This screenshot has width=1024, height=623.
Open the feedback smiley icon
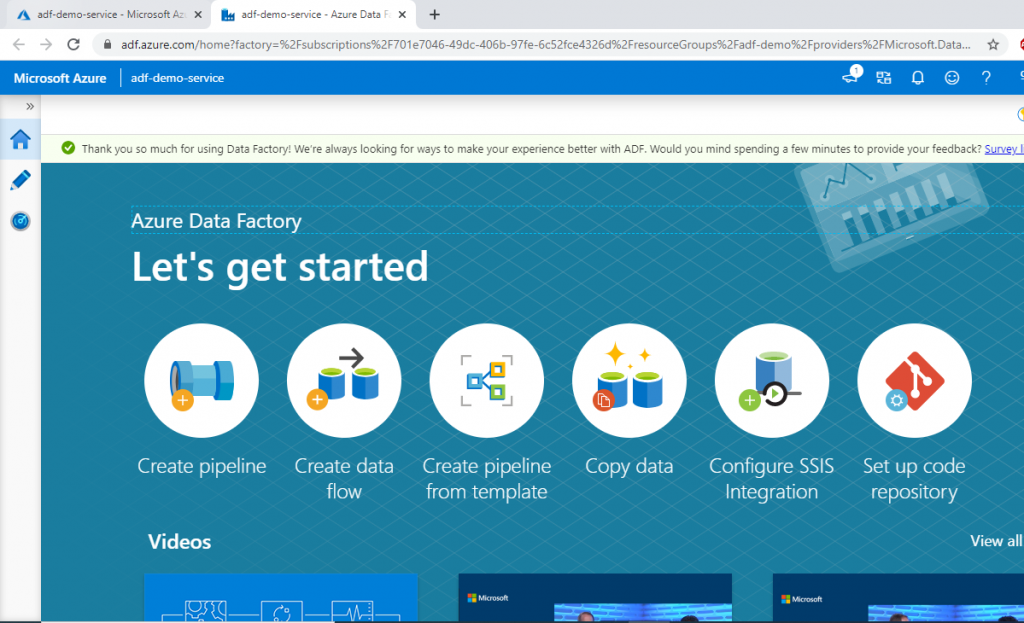(952, 78)
